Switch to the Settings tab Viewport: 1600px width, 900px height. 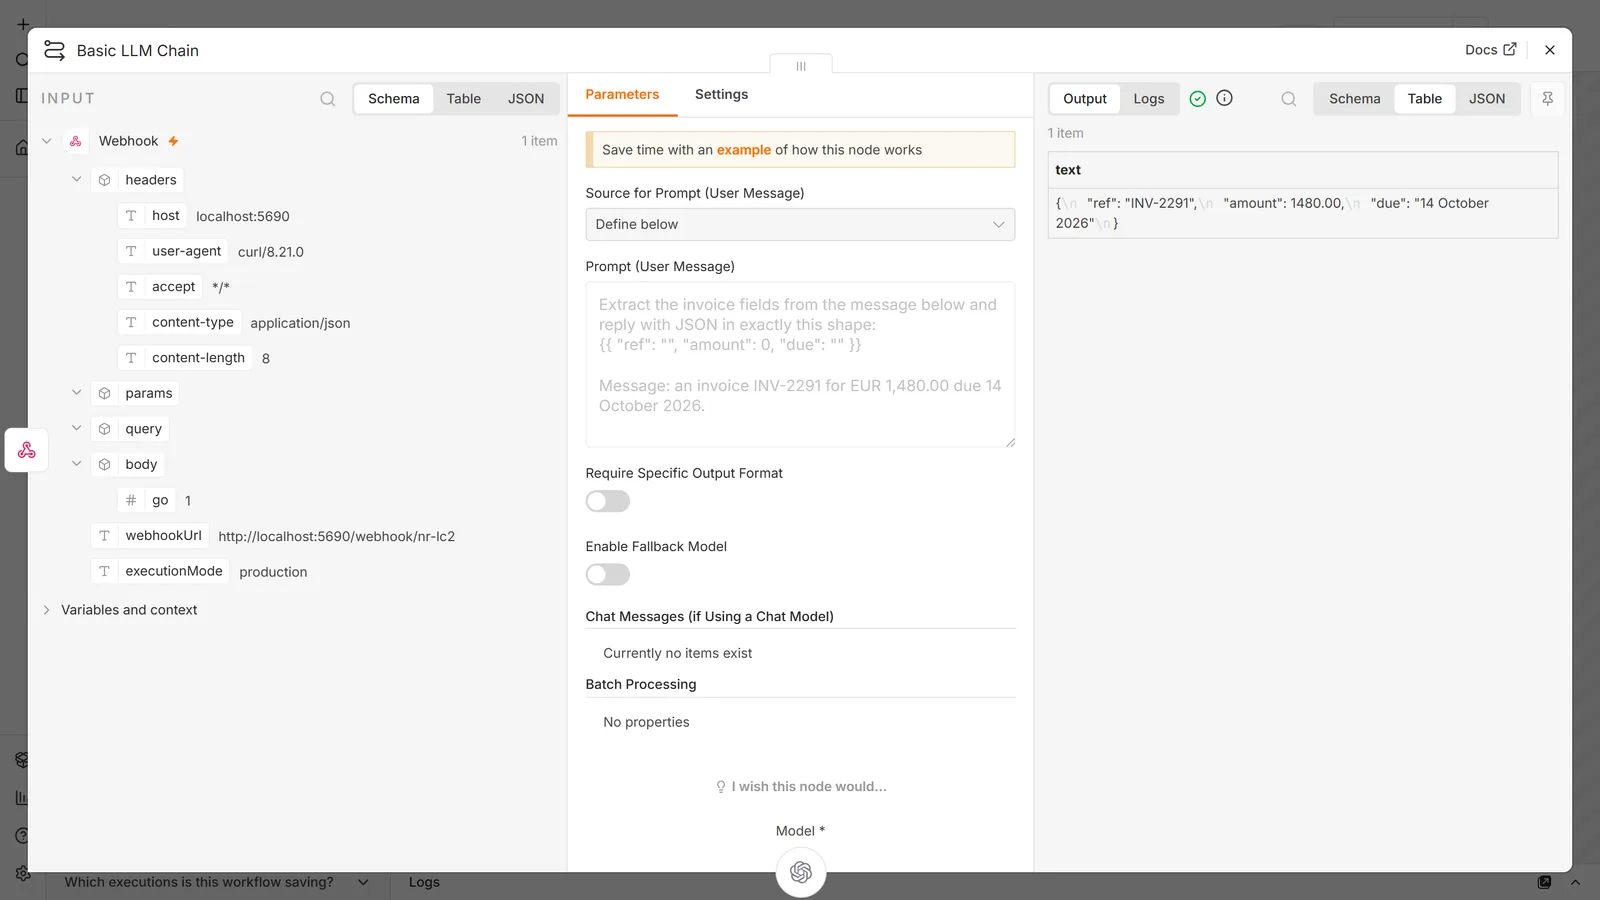tap(721, 94)
